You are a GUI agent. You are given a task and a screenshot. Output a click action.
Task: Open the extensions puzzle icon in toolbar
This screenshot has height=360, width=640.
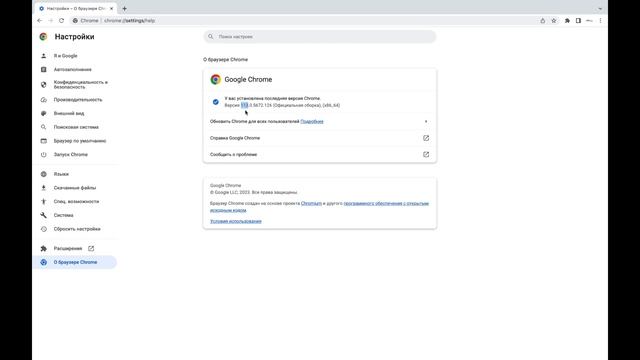567,20
